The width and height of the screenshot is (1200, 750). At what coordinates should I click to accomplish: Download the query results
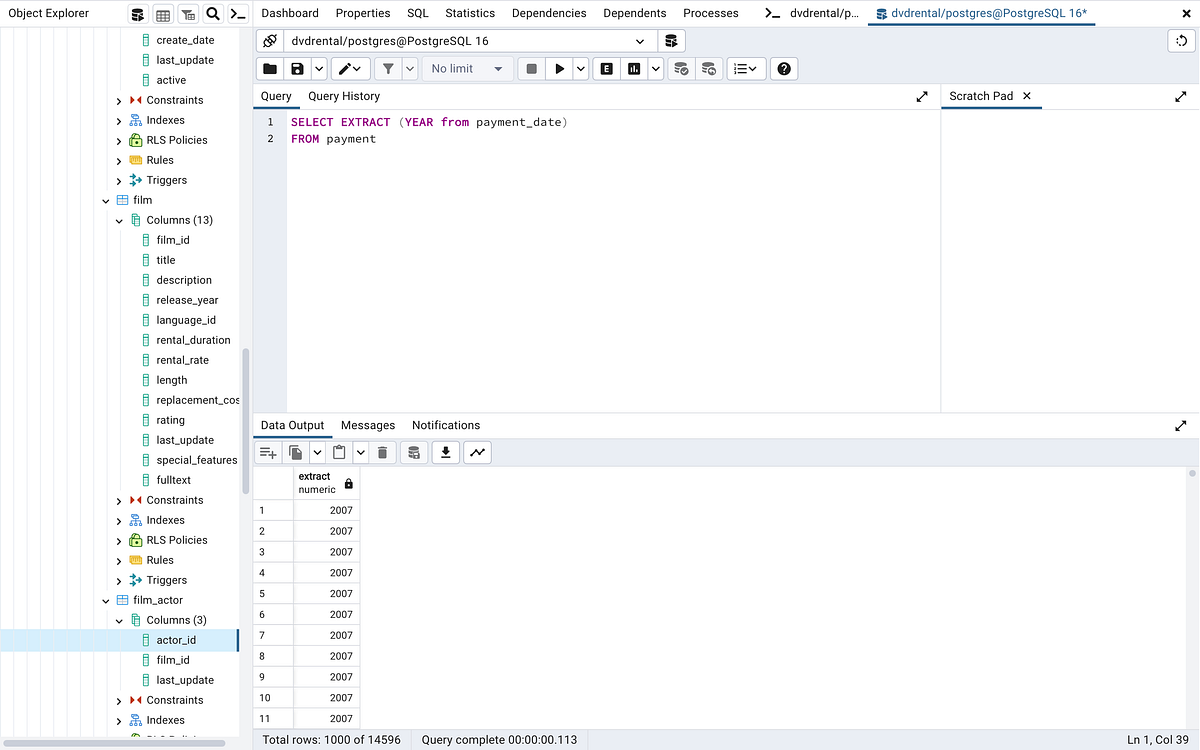tap(445, 452)
